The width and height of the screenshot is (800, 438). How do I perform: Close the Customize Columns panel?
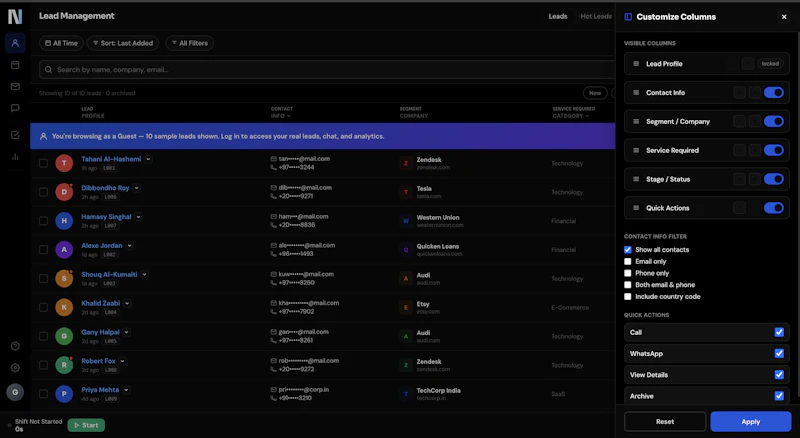[784, 17]
